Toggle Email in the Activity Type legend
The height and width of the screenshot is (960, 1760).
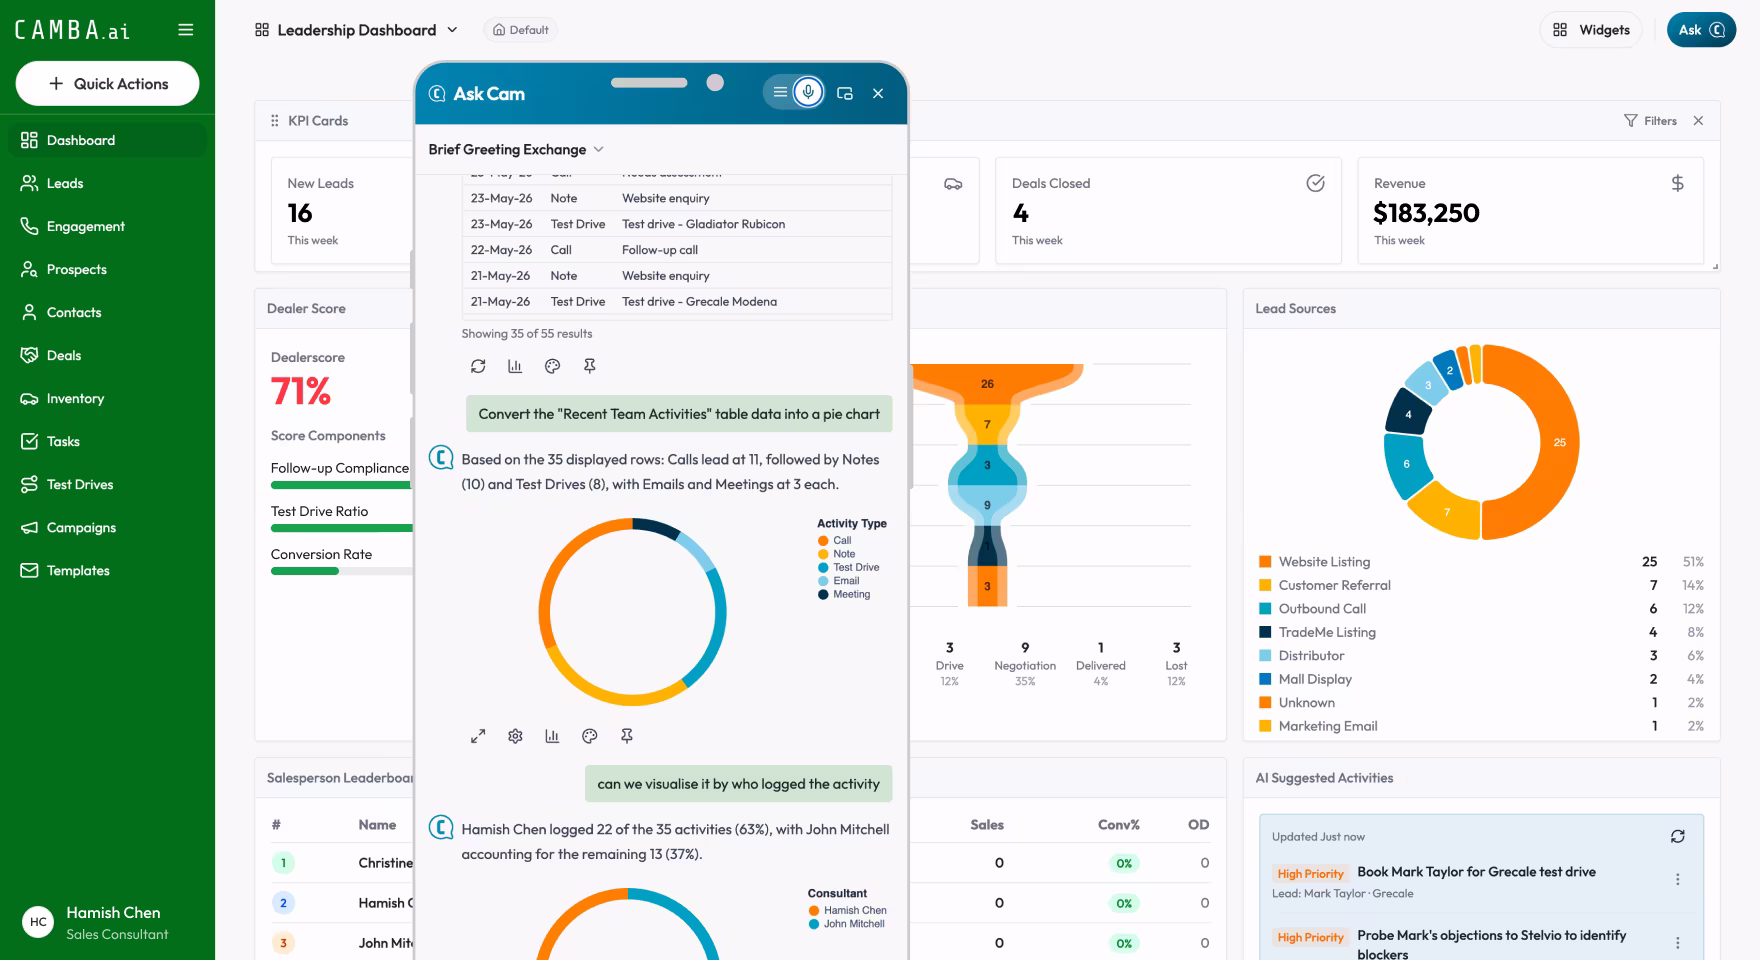point(839,581)
